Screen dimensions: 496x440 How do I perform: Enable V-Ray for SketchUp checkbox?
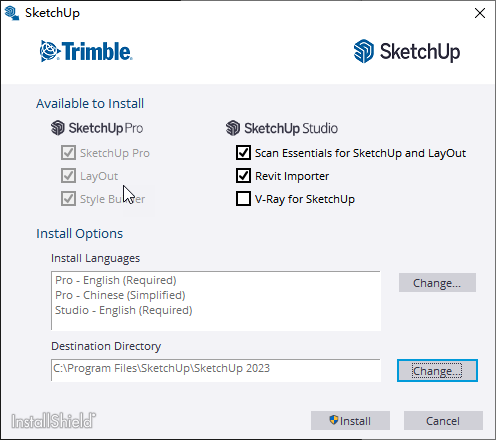click(243, 199)
